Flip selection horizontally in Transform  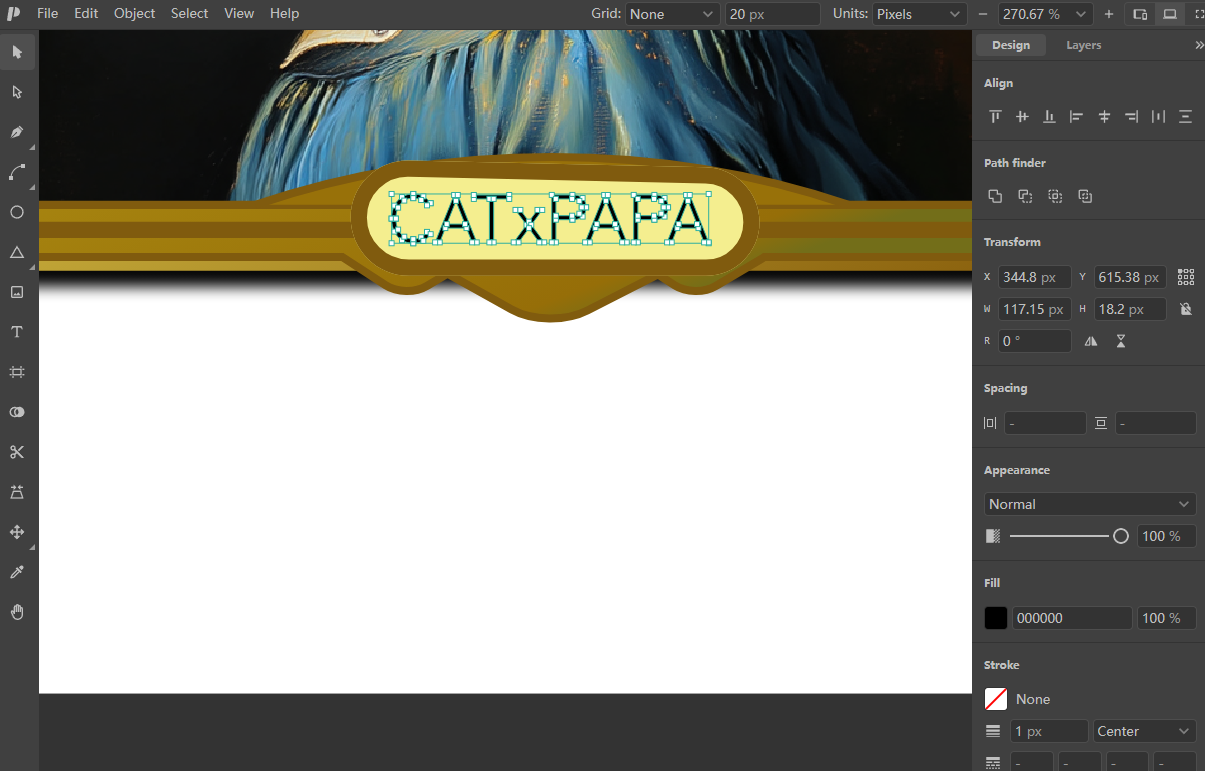(1091, 341)
